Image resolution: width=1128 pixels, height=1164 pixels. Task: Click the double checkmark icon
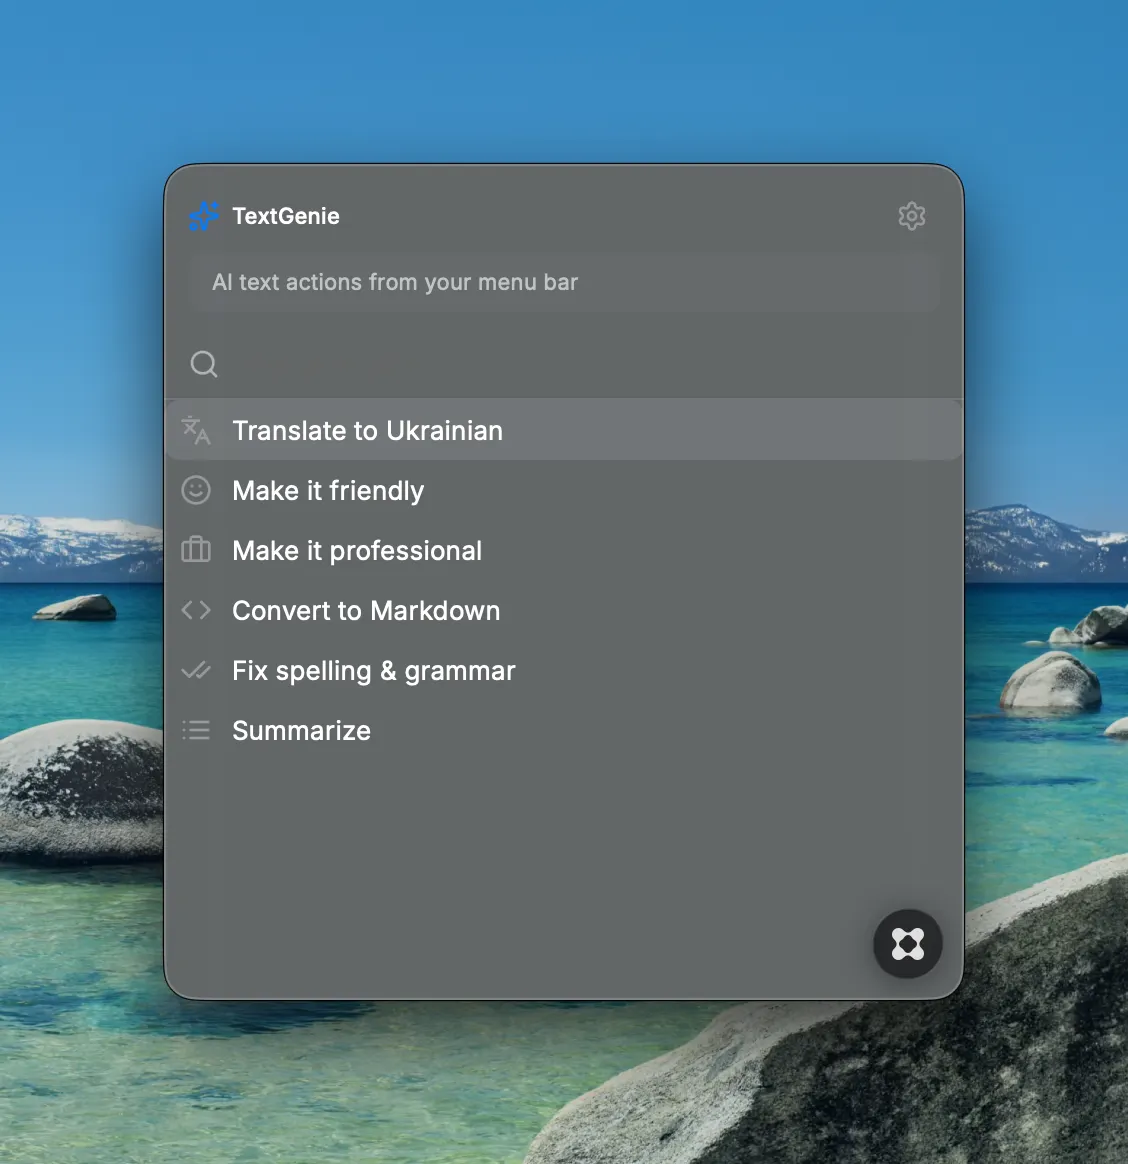[196, 670]
